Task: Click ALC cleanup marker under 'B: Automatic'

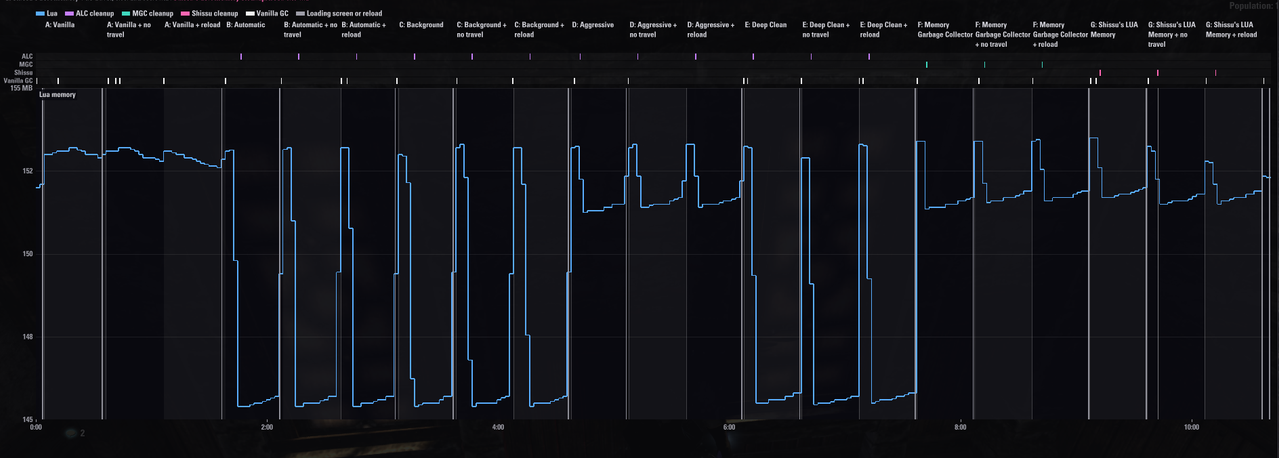Action: click(241, 56)
